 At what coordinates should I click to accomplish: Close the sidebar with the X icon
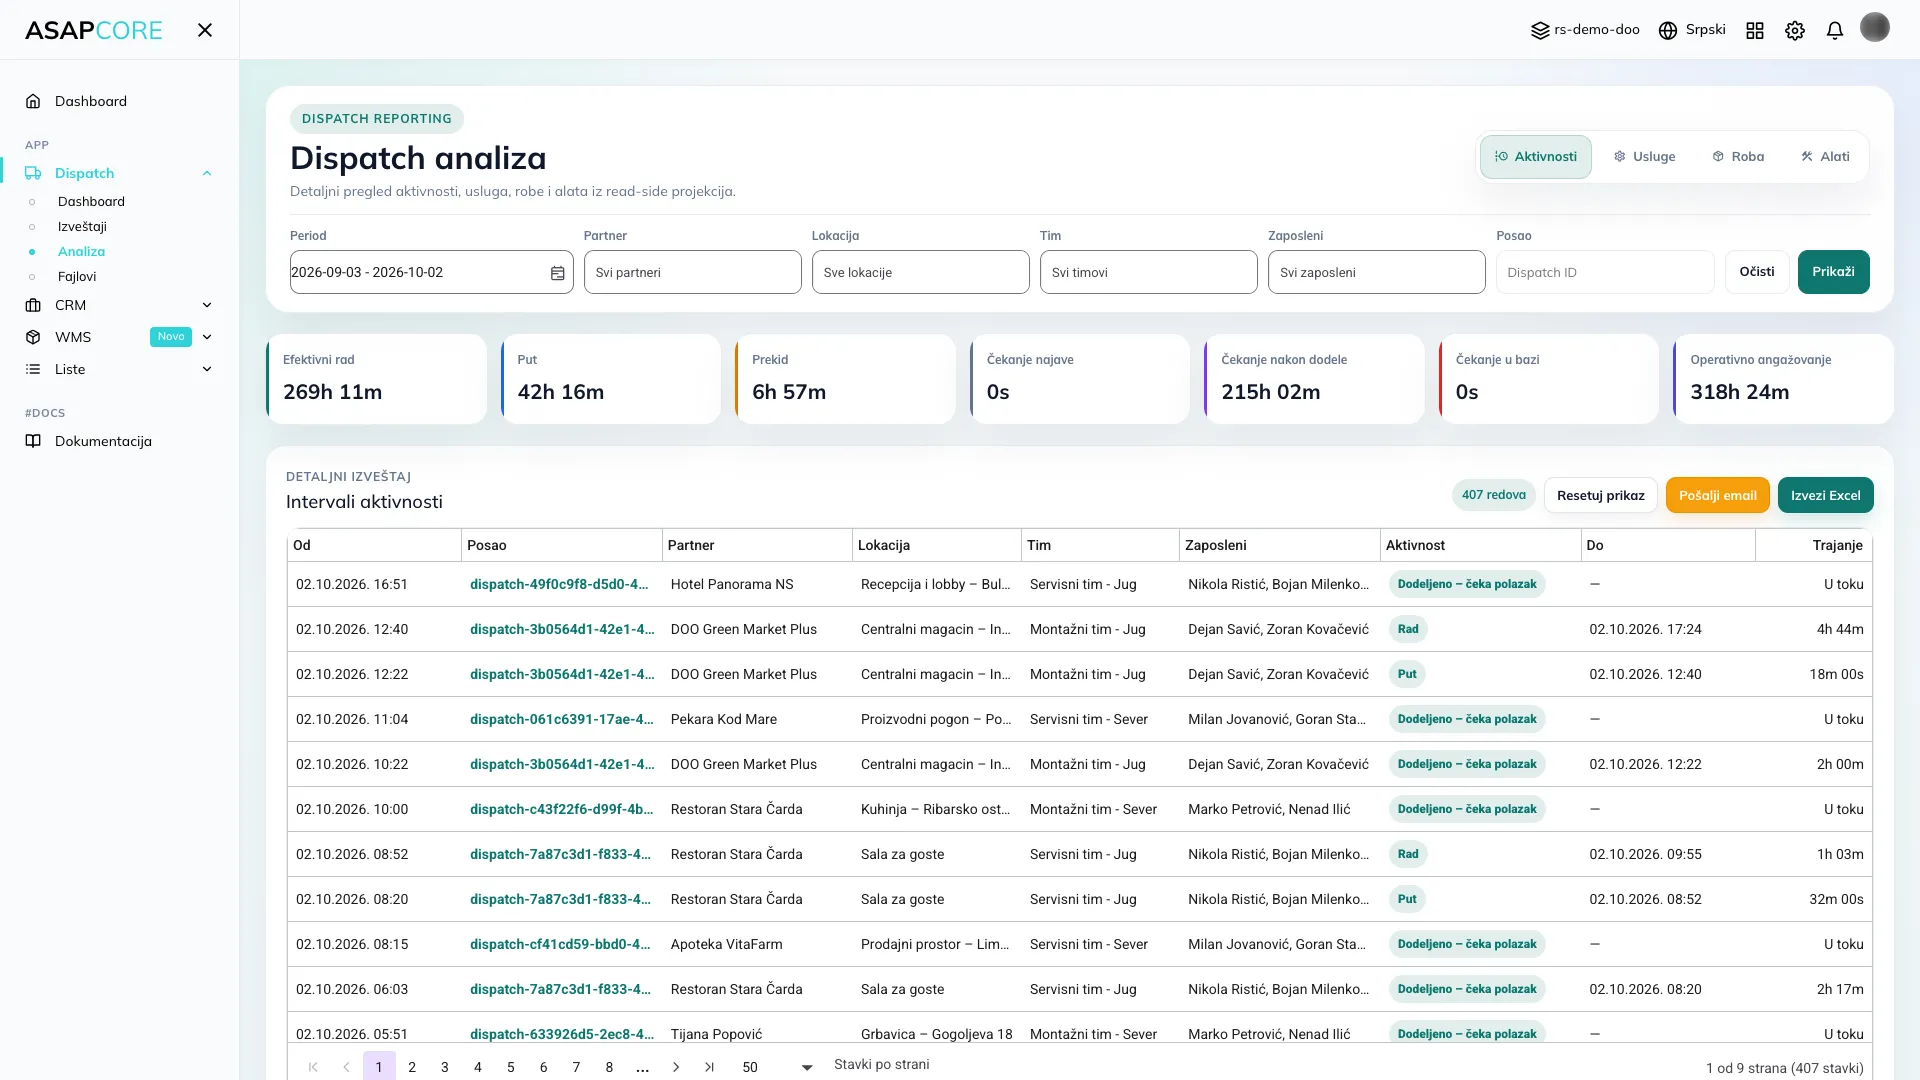pos(205,30)
